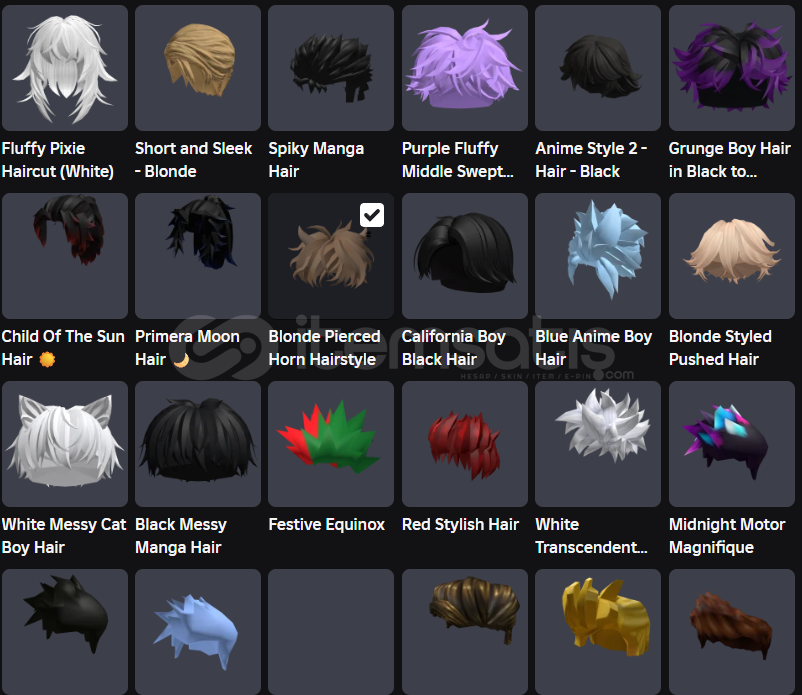
Task: Pick the Midnight Motor Magnifique hair
Action: [732, 444]
